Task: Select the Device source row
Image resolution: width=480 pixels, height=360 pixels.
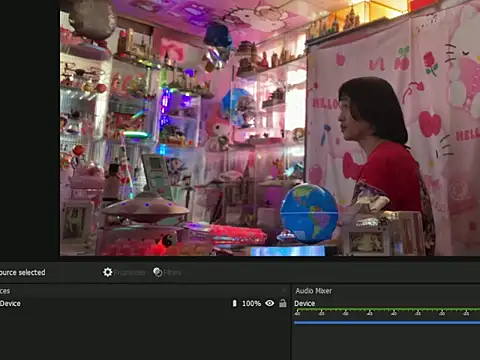Action: (144, 303)
